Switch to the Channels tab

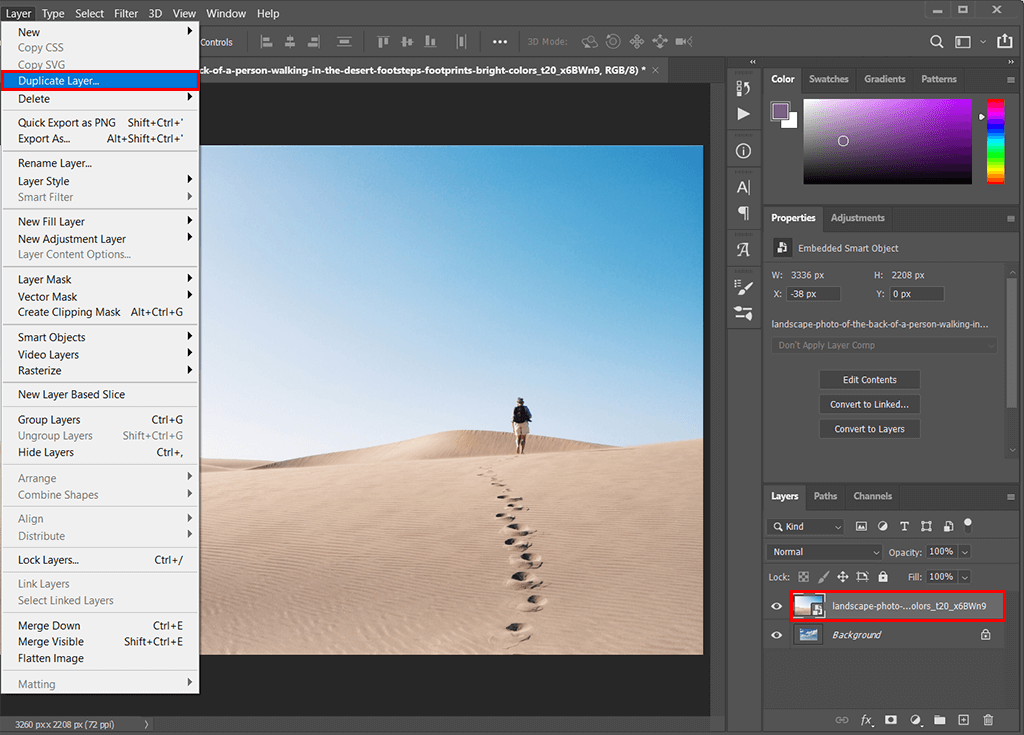click(872, 496)
